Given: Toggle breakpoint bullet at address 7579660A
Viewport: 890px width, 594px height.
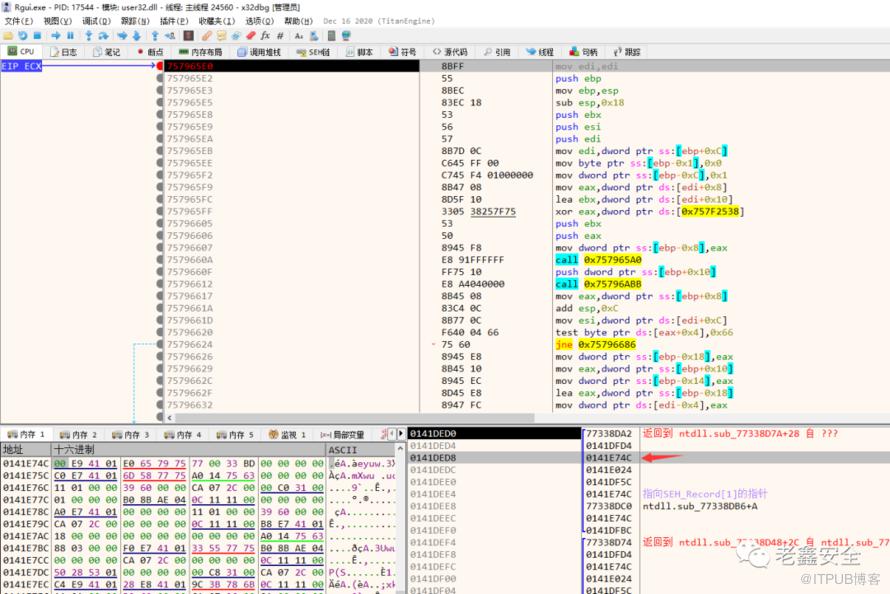Looking at the screenshot, I should coord(160,260).
